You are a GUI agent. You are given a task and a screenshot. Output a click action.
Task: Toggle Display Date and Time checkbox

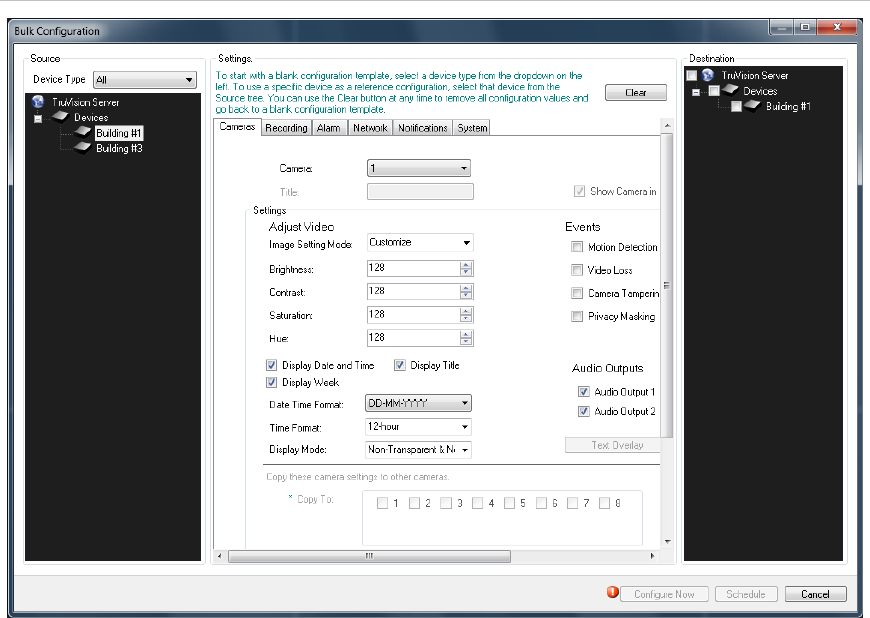271,365
